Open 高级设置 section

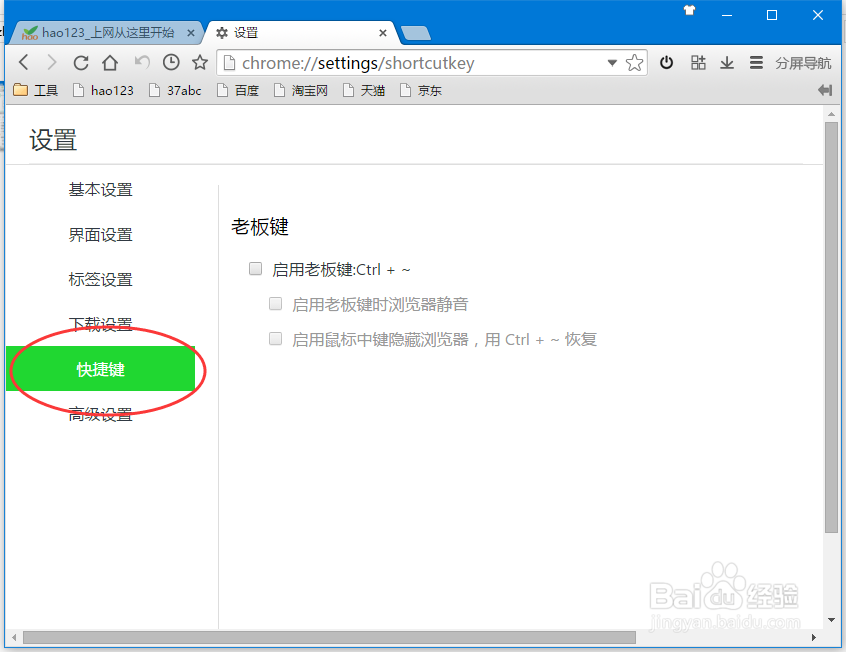click(100, 414)
